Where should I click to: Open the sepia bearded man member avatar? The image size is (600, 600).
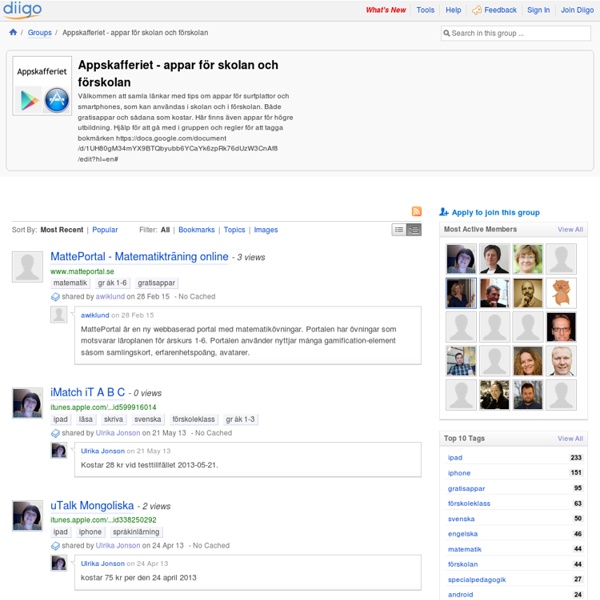click(528, 293)
